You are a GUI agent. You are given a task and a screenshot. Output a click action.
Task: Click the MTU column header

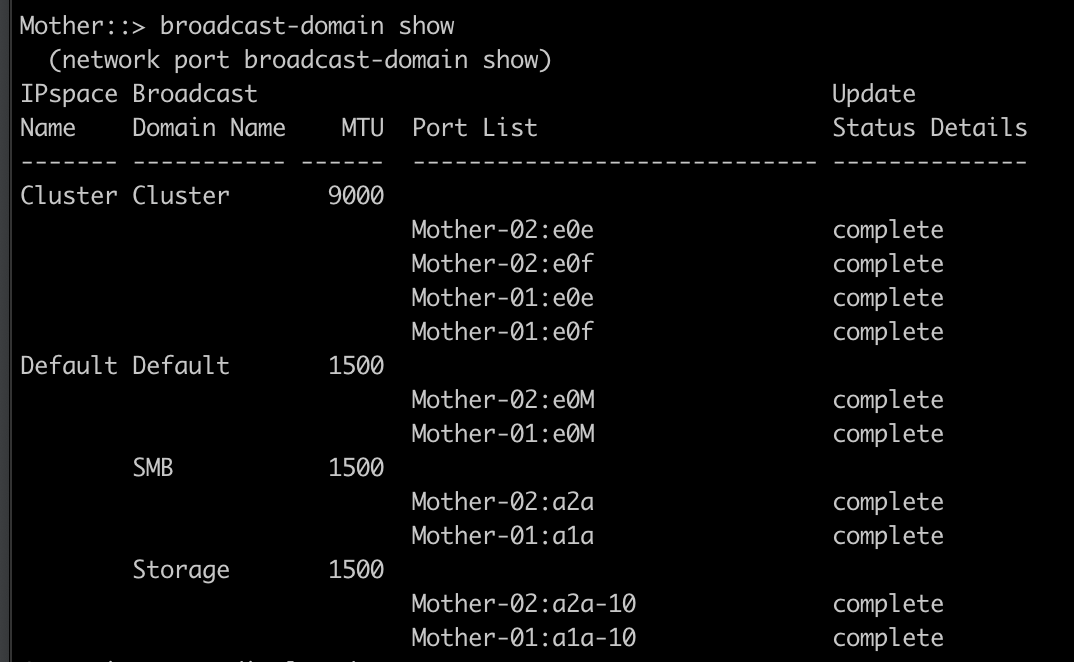pos(362,128)
